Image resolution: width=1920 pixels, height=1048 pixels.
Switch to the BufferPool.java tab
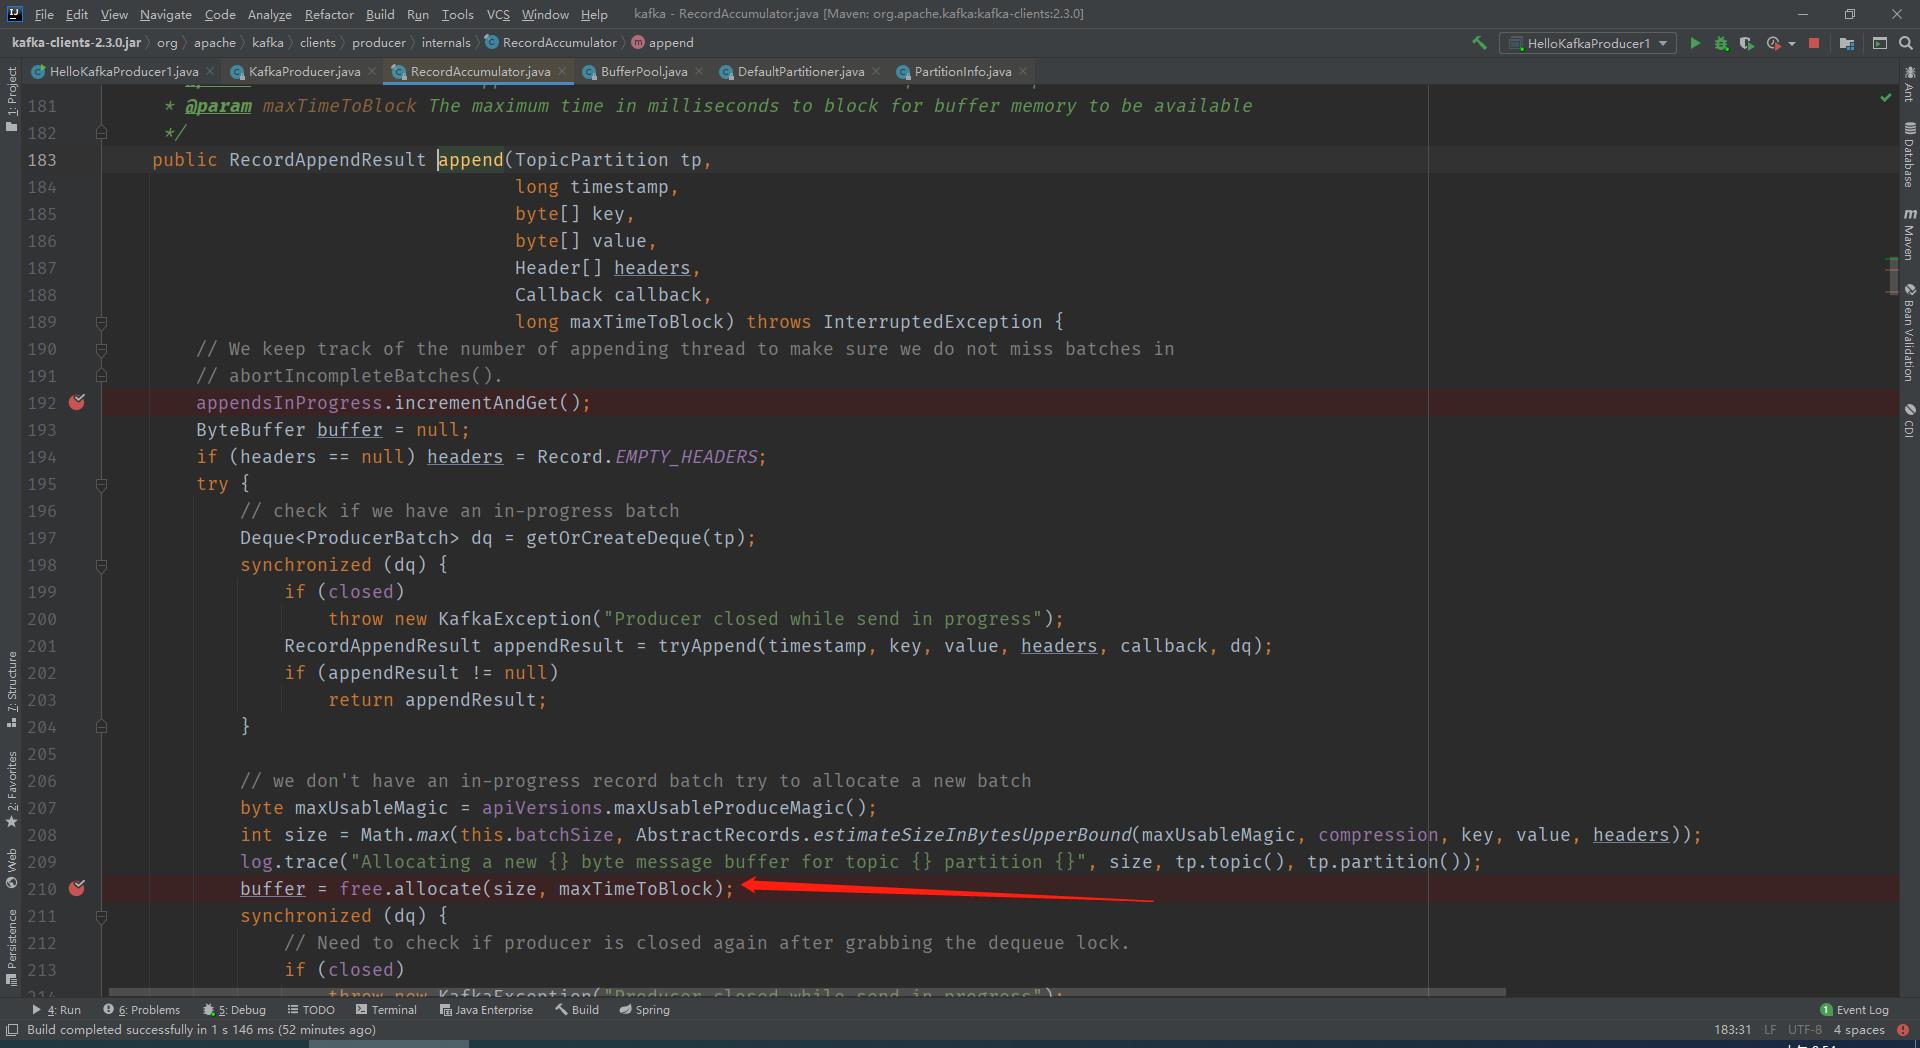(x=643, y=72)
